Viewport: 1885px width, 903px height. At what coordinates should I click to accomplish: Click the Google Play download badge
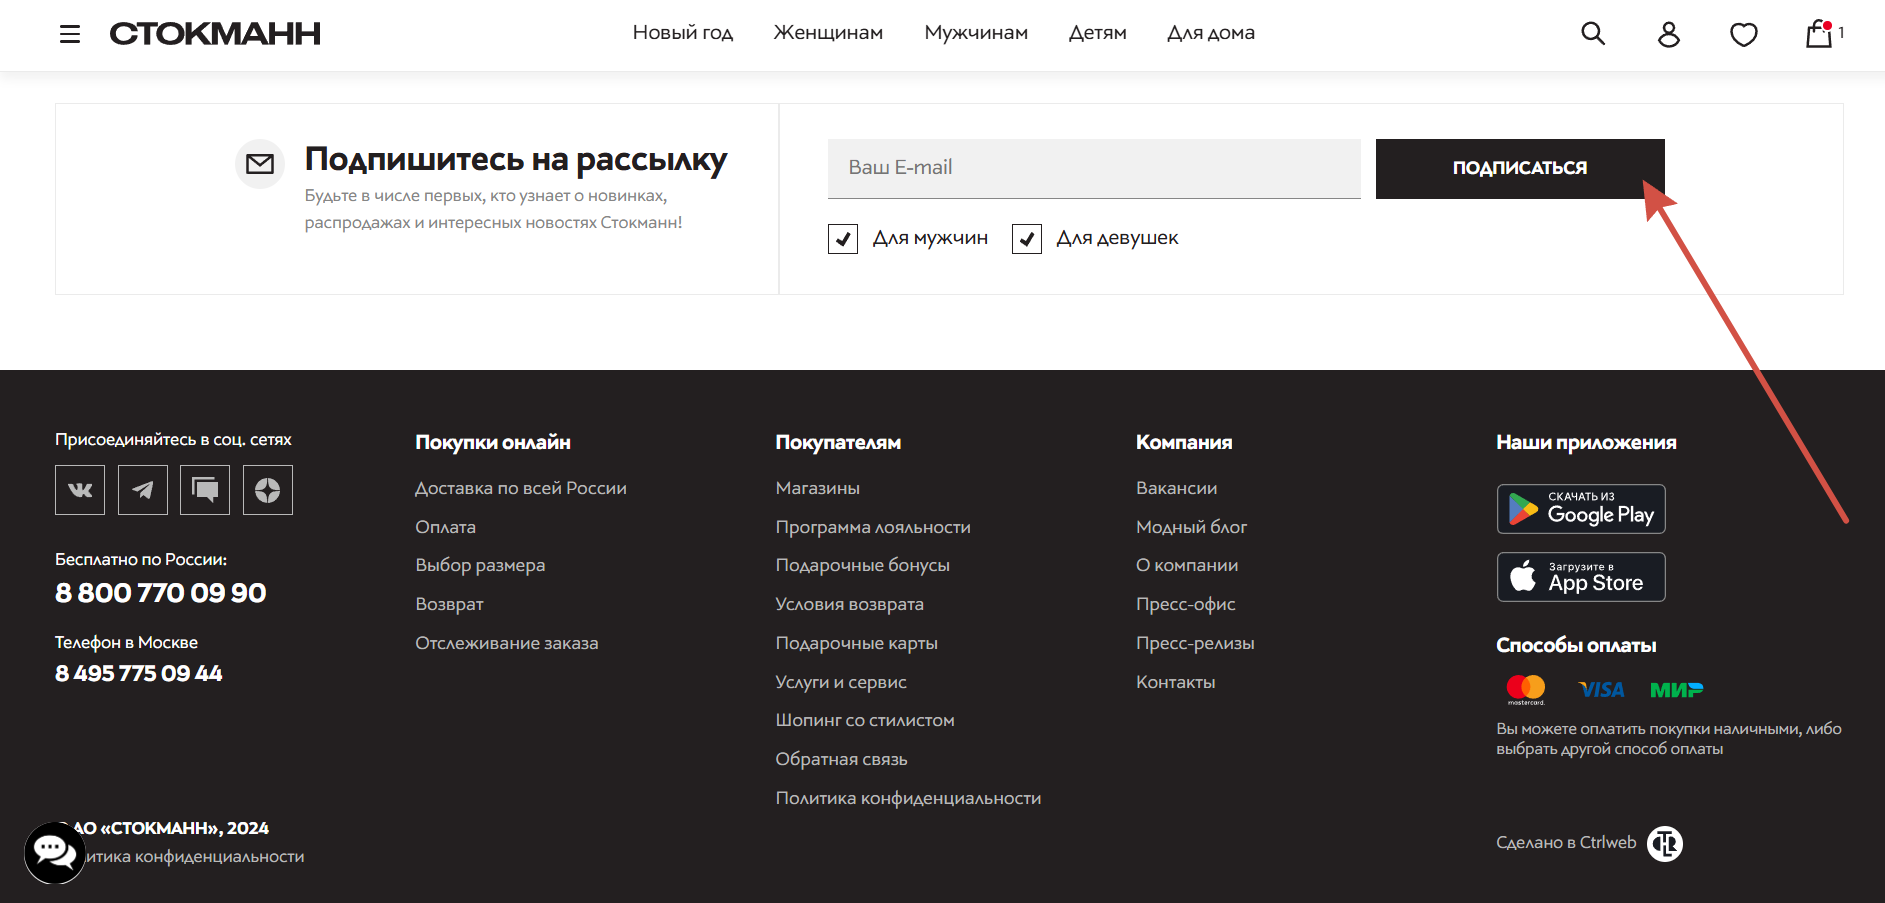point(1581,509)
